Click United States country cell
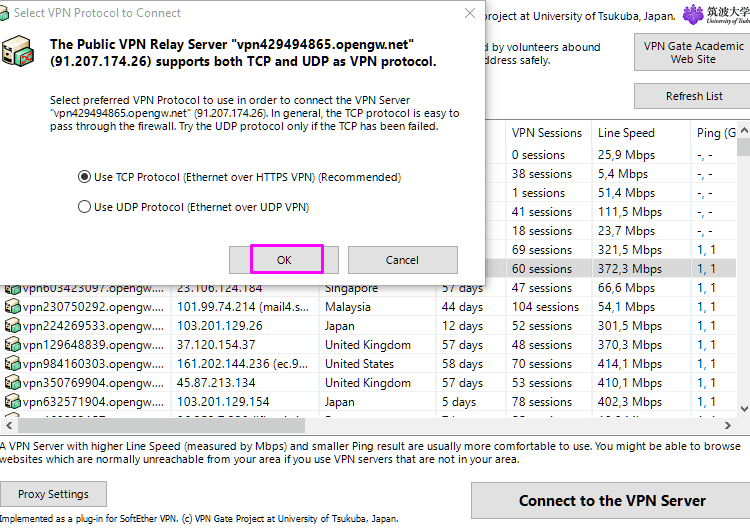The image size is (750, 528). pyautogui.click(x=359, y=364)
